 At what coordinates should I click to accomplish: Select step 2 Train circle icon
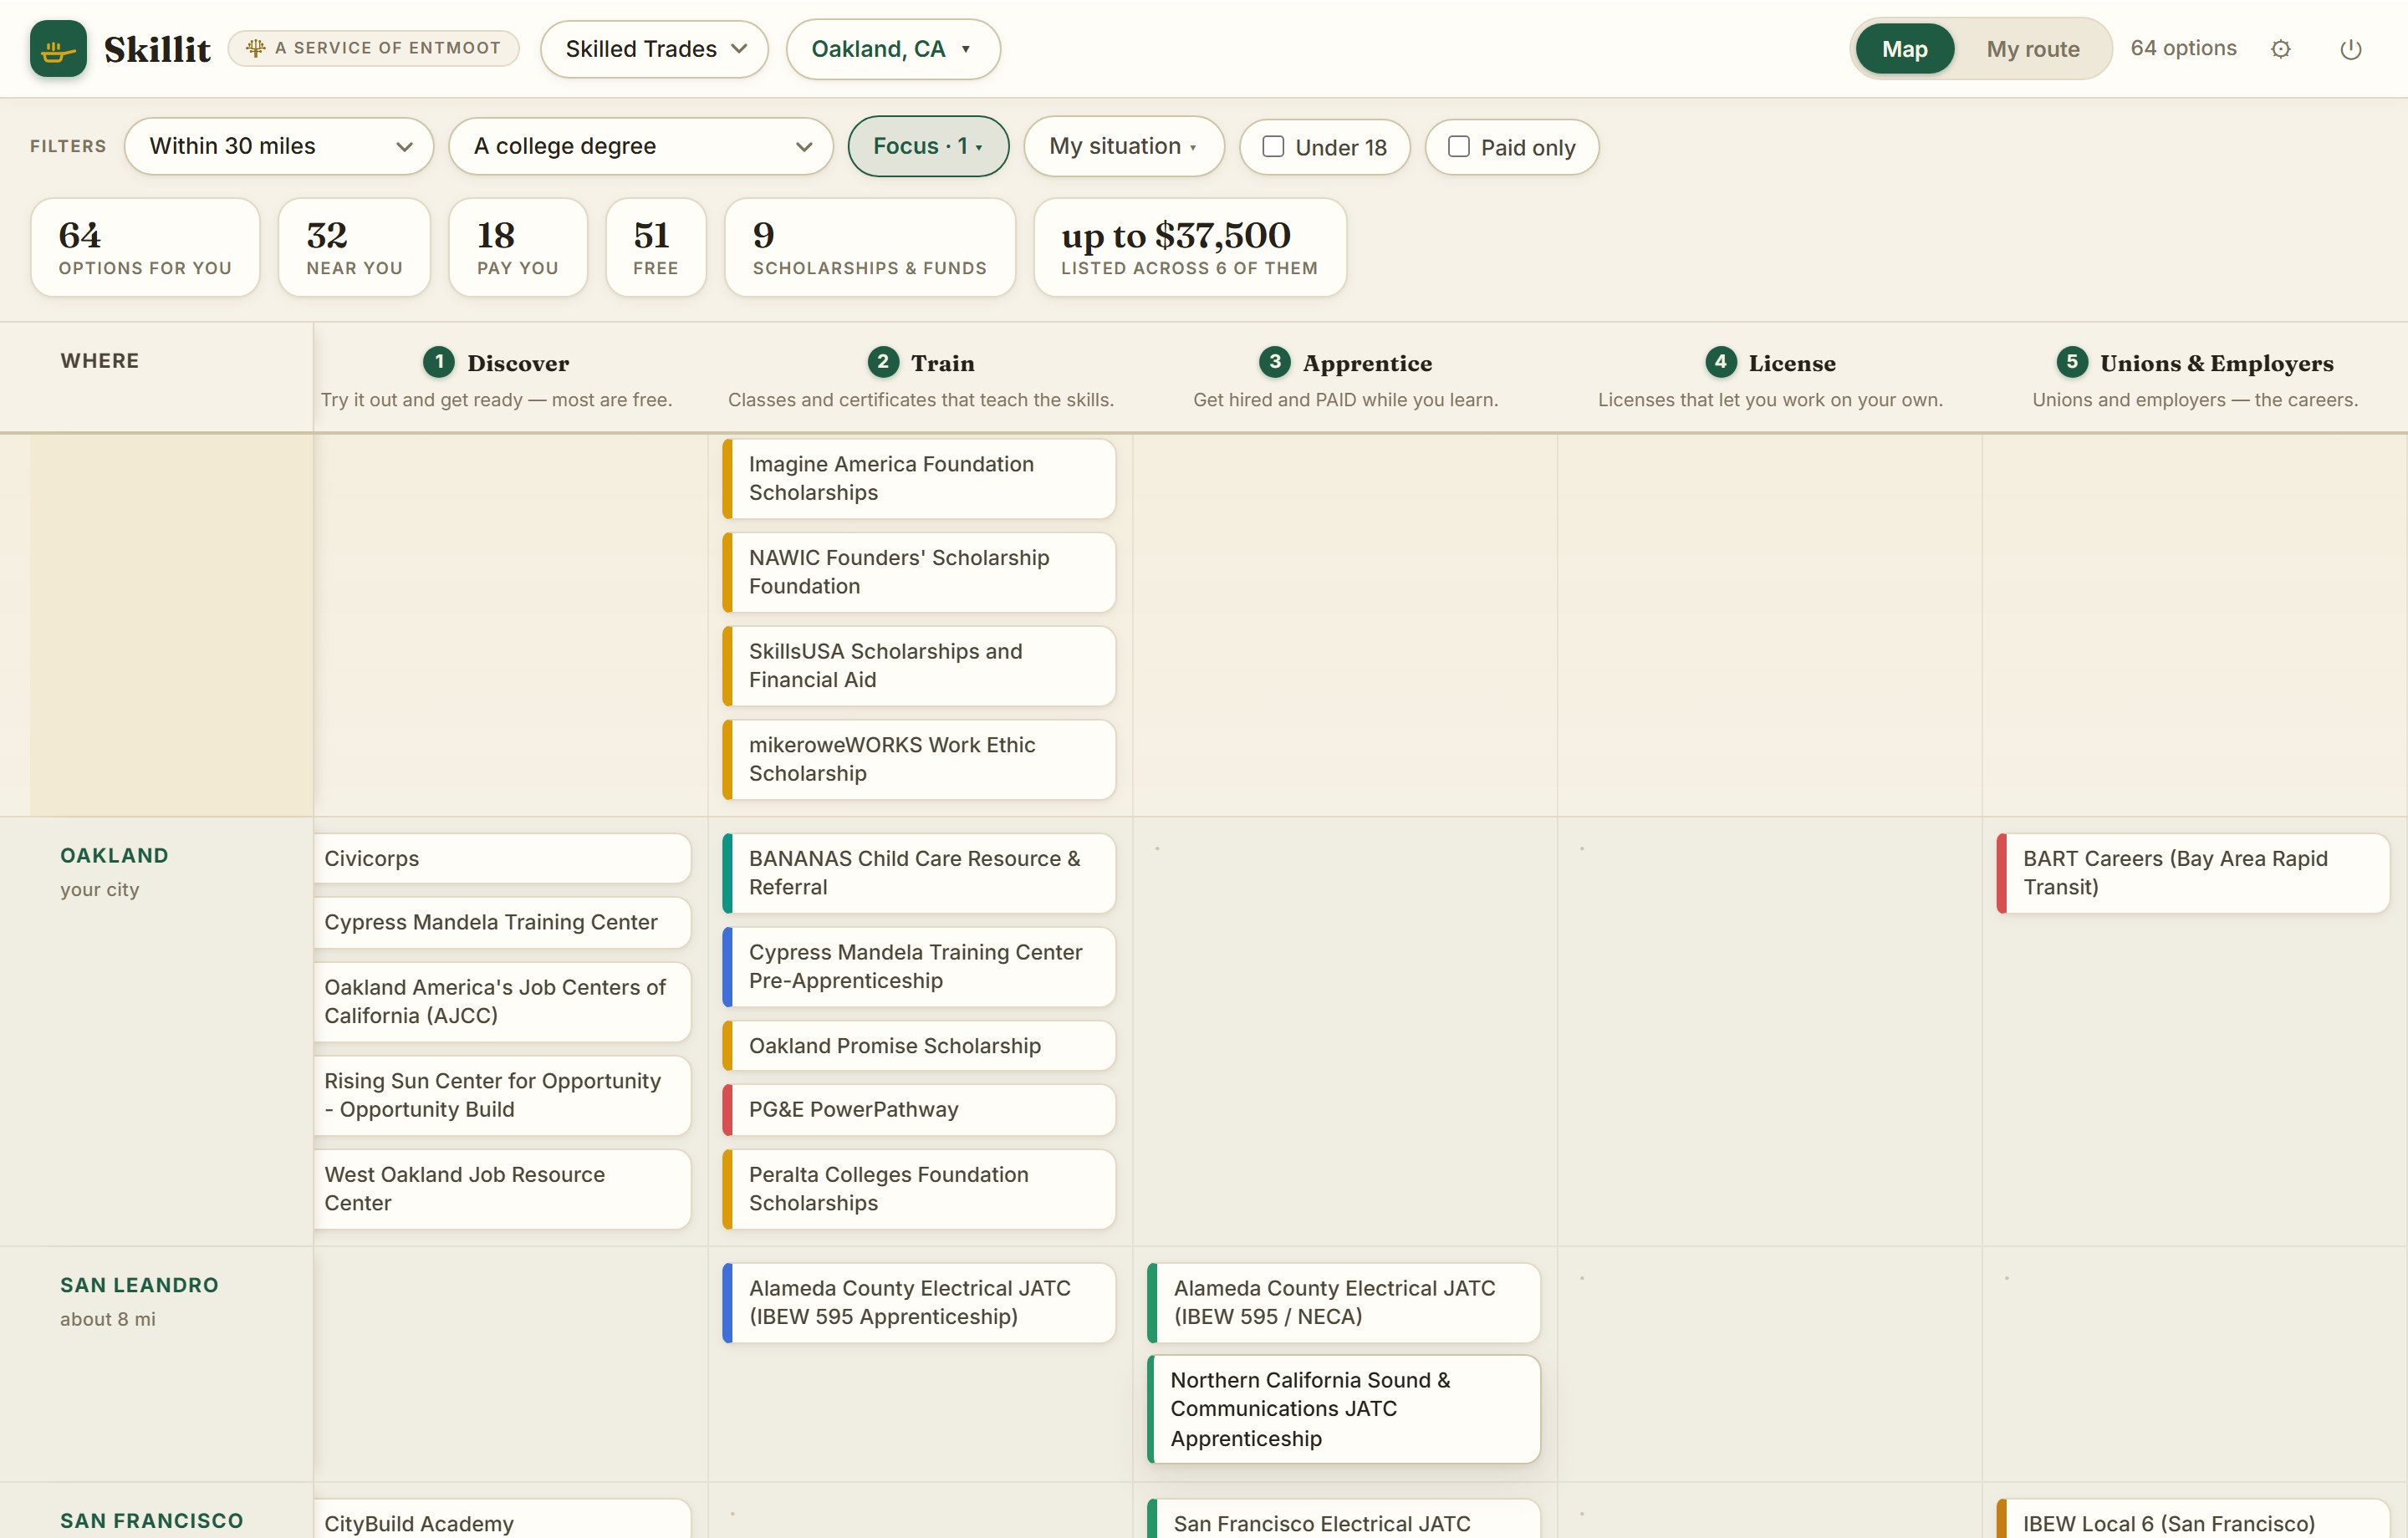pos(882,362)
